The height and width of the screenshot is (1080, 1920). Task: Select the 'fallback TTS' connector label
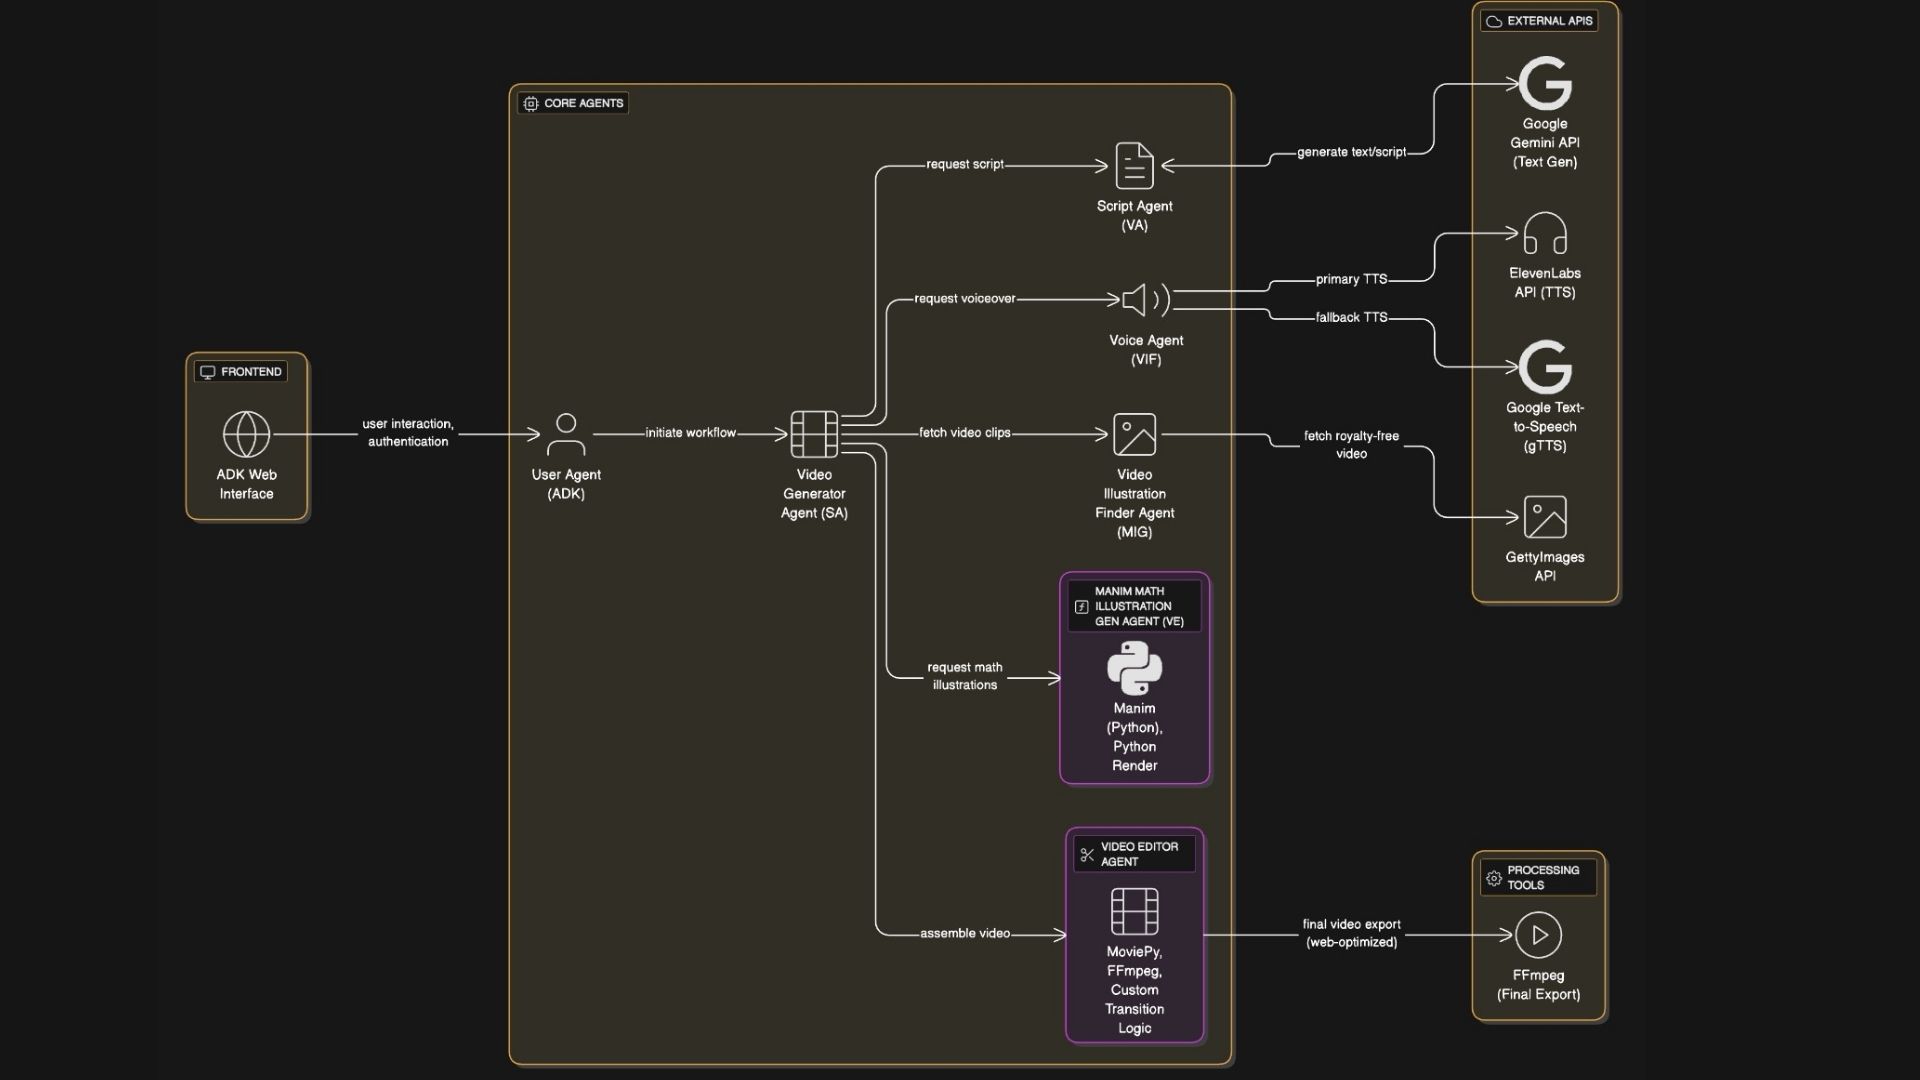coord(1351,317)
